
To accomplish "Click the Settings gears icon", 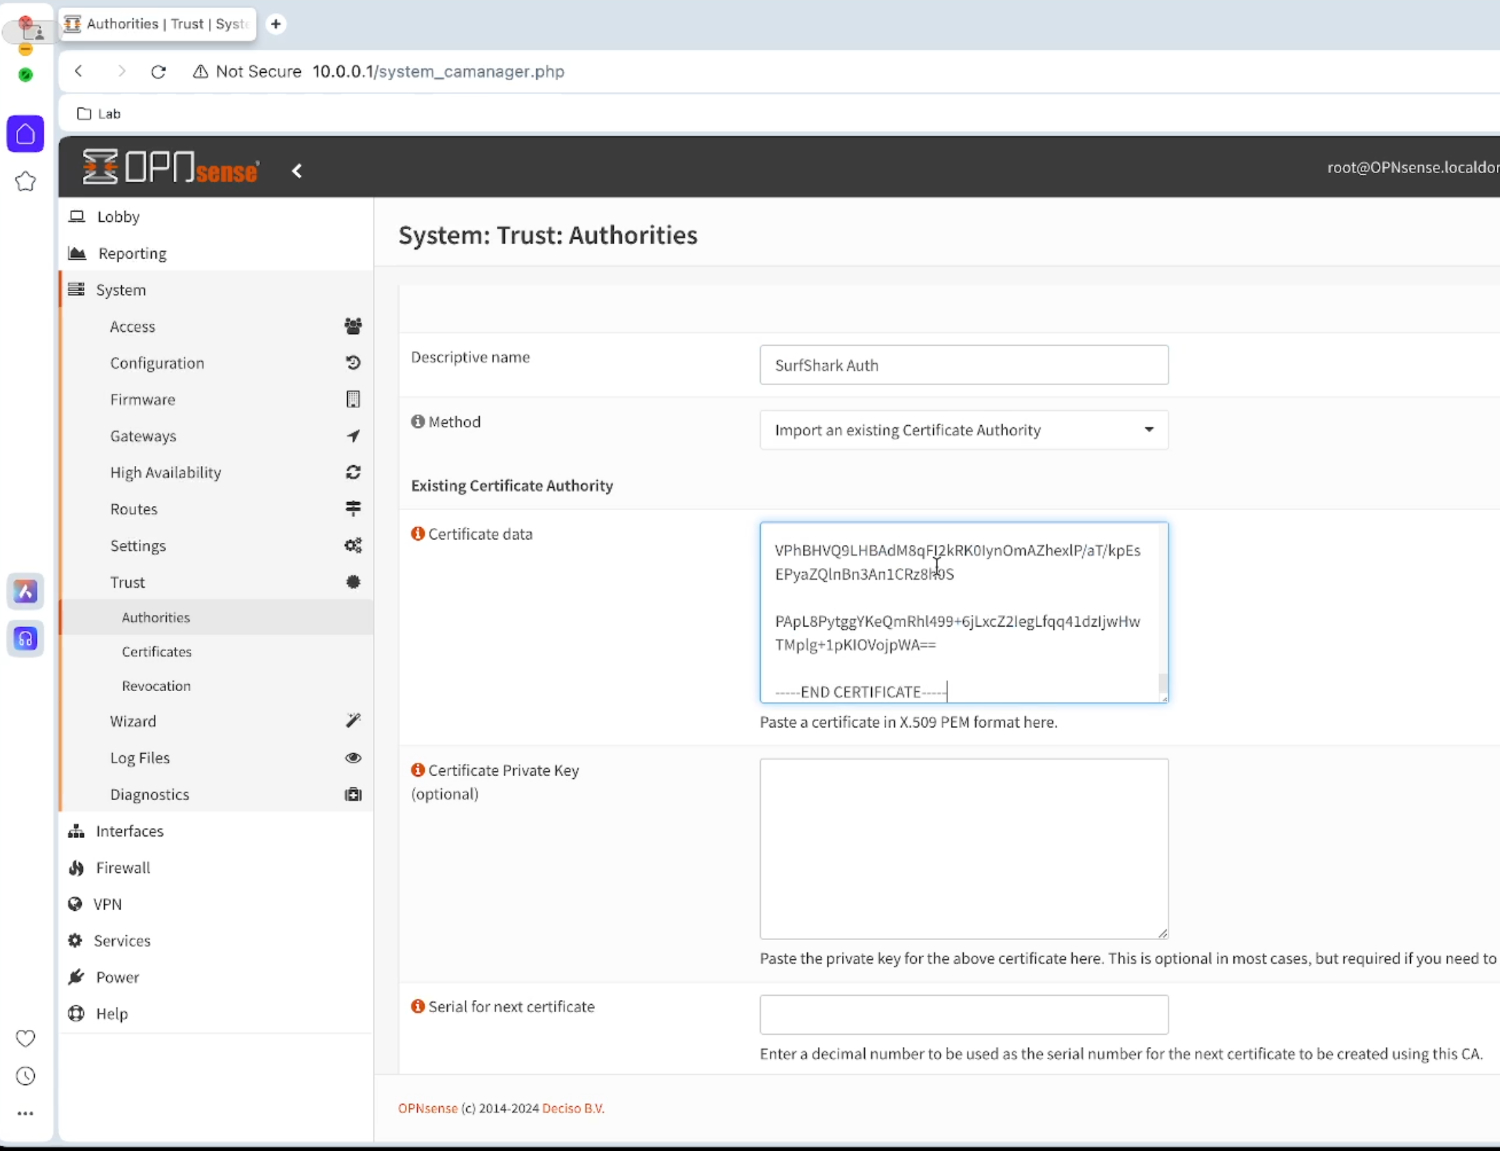I will coord(353,546).
